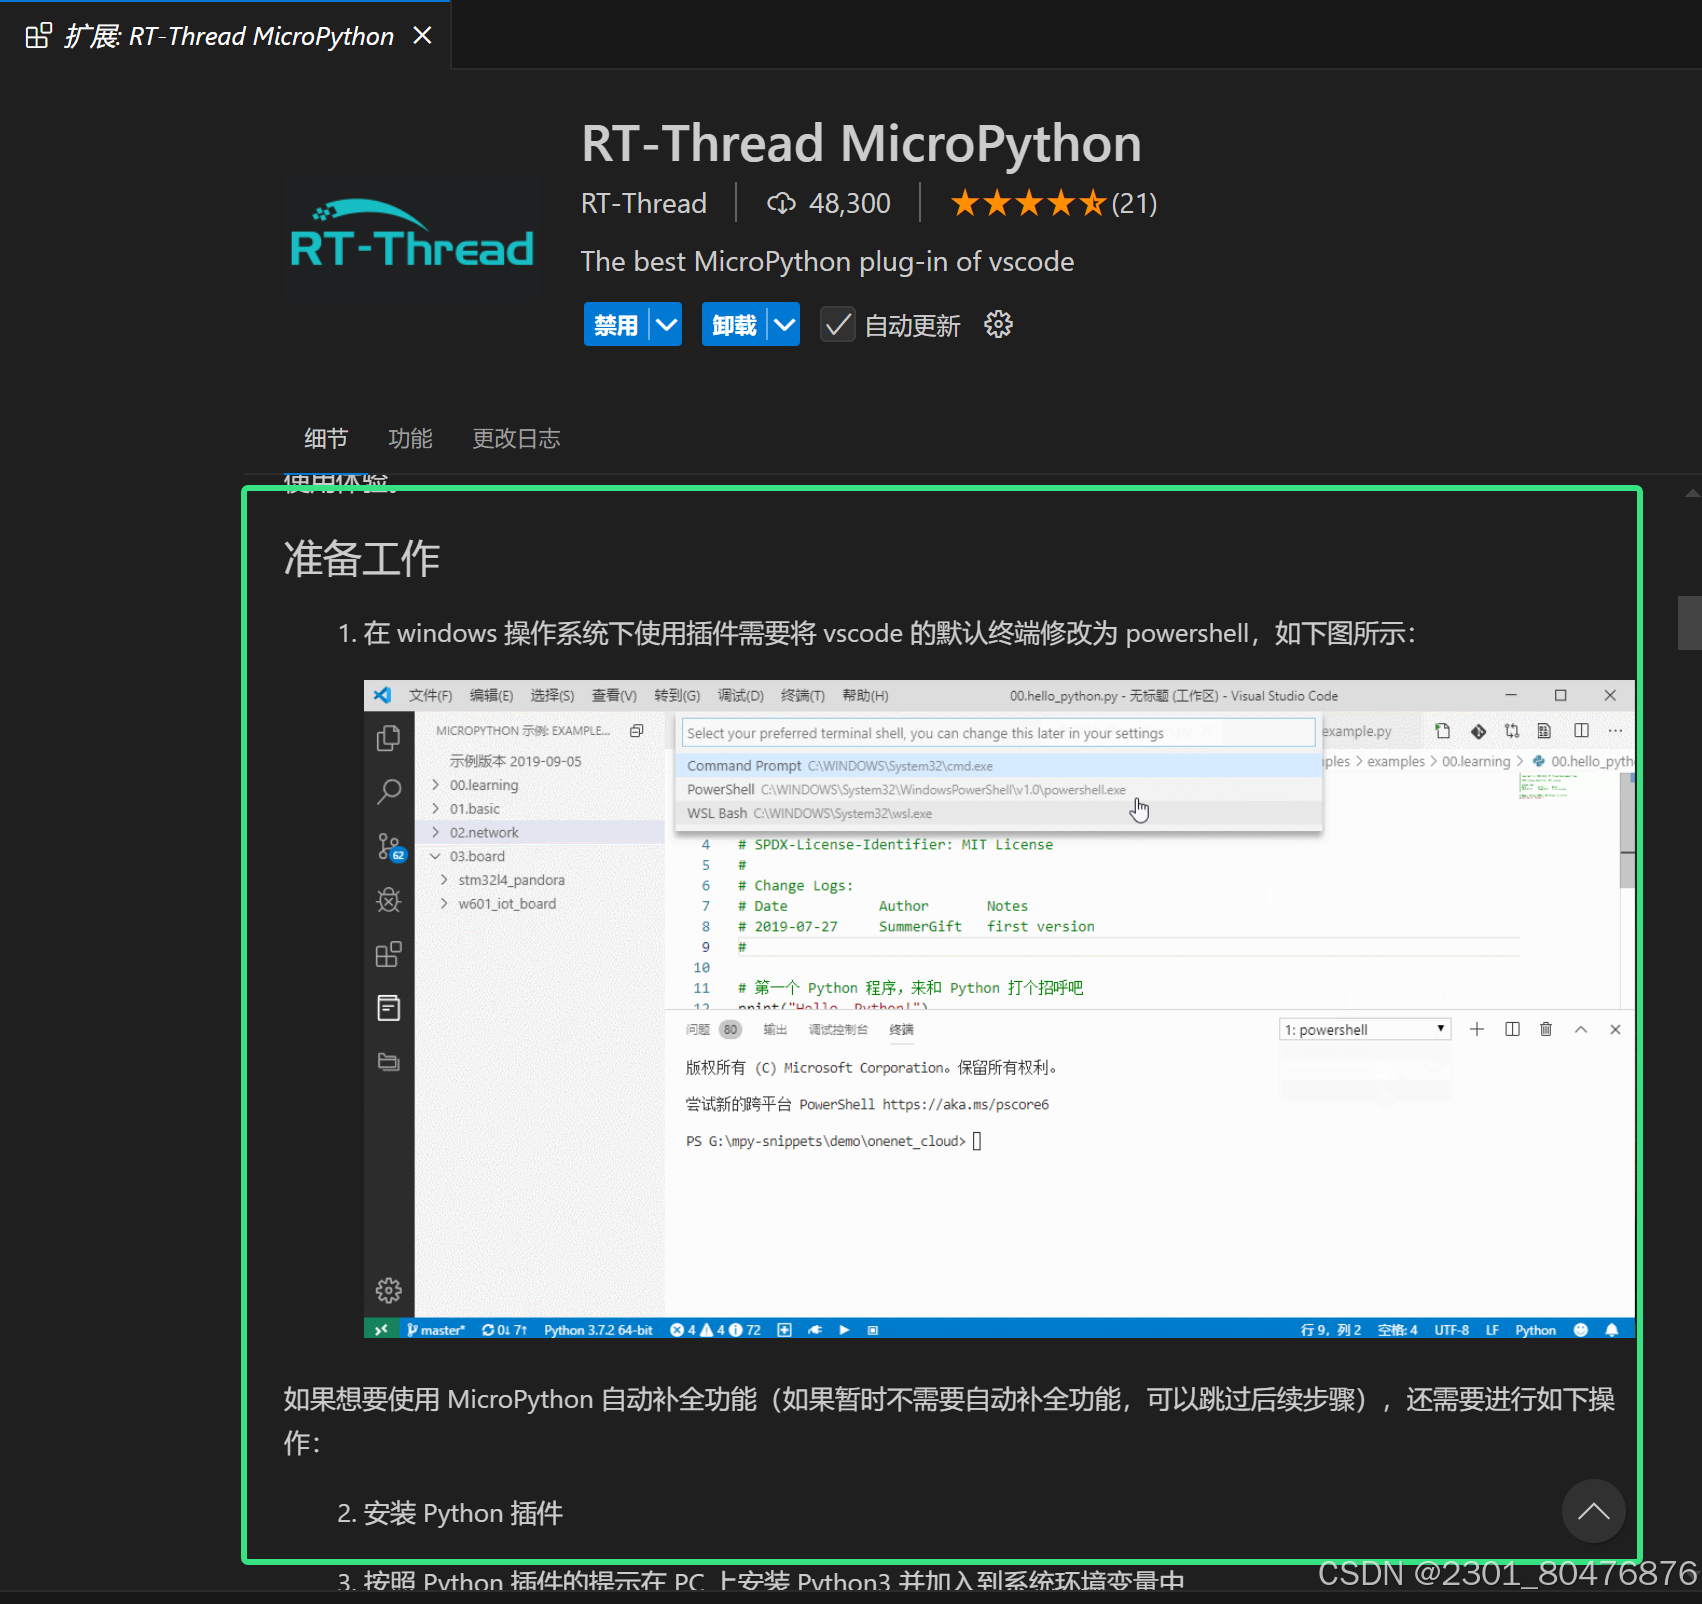This screenshot has width=1702, height=1604.
Task: Select the 扩展: RT-Thread MicroPython editor tab
Action: click(225, 36)
